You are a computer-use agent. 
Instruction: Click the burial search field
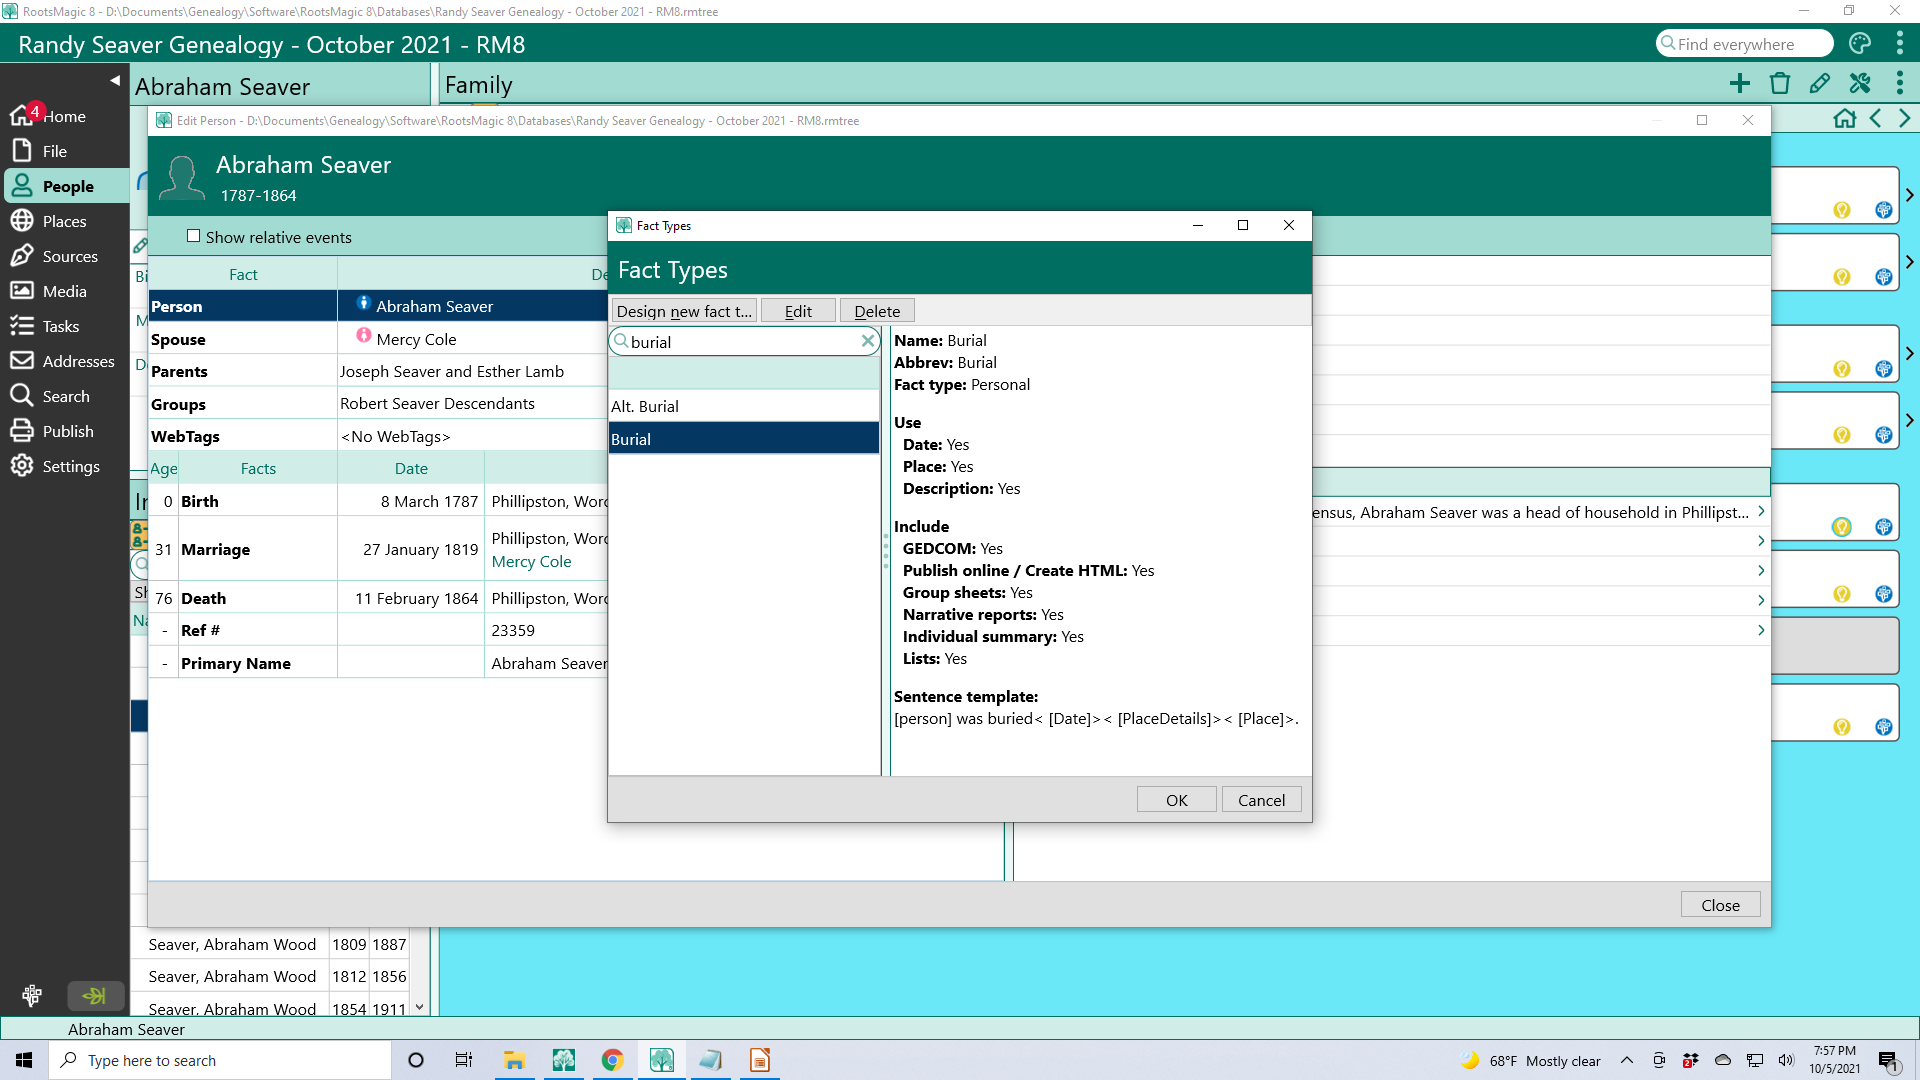pos(744,342)
